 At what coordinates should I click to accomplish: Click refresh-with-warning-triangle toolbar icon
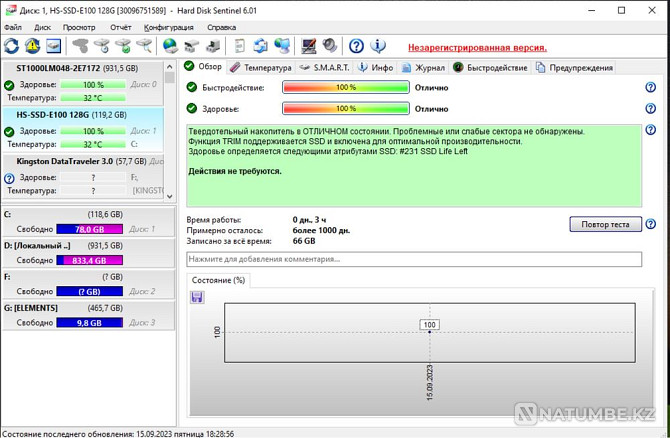click(x=32, y=46)
